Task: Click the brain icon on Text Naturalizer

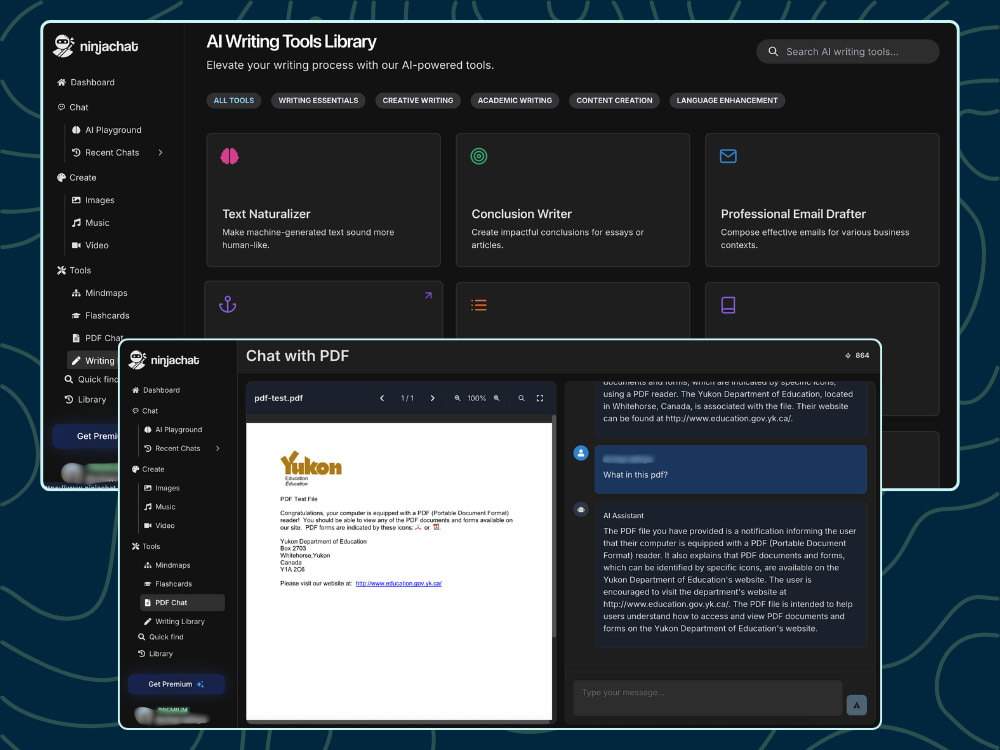Action: [230, 156]
